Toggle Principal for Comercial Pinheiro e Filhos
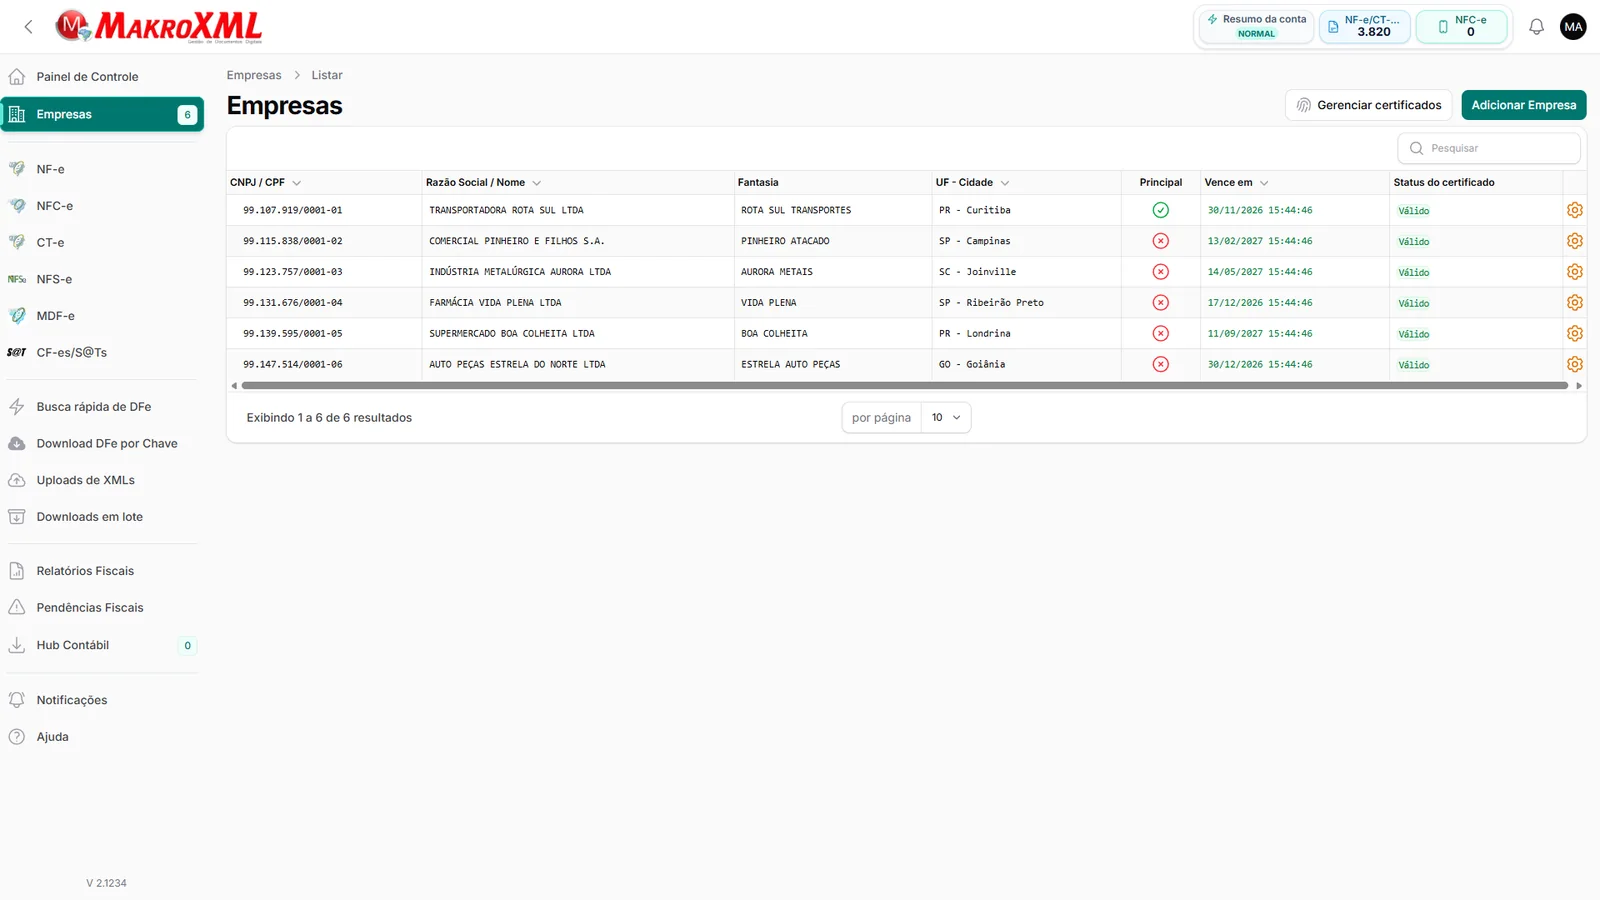This screenshot has height=900, width=1600. click(1160, 241)
